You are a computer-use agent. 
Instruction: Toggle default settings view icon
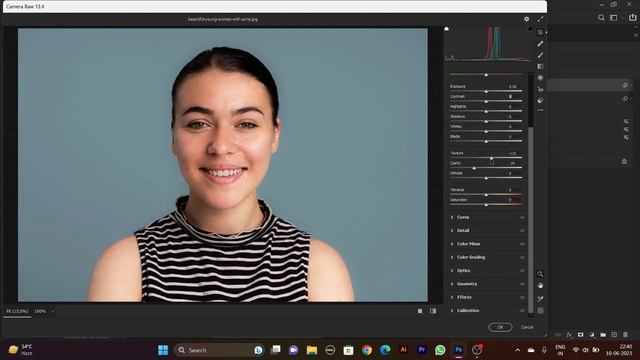coord(433,311)
